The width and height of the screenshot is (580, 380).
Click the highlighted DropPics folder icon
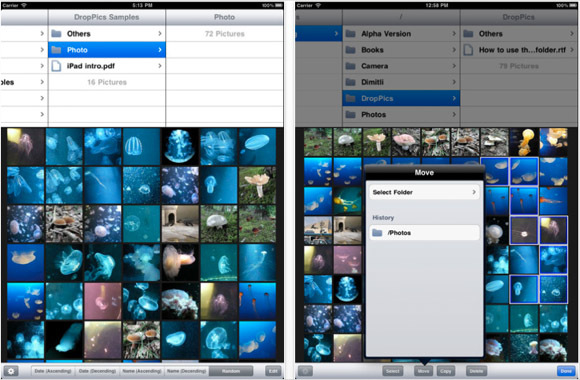tap(350, 98)
